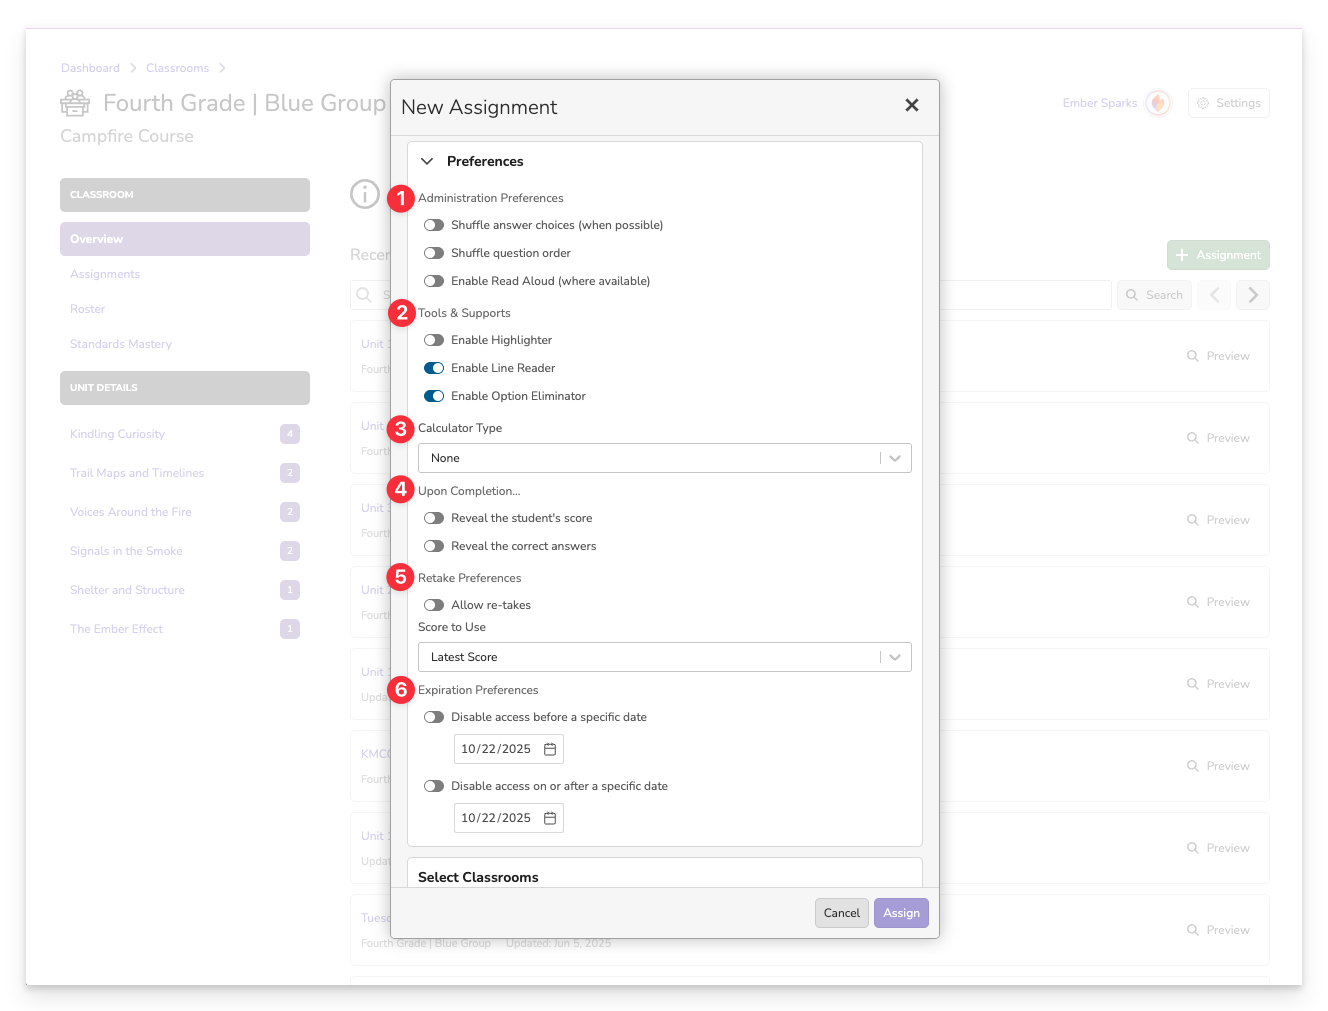The image size is (1328, 1011).
Task: Click the numbered marker 3 beside Calculator Type
Action: tap(401, 429)
